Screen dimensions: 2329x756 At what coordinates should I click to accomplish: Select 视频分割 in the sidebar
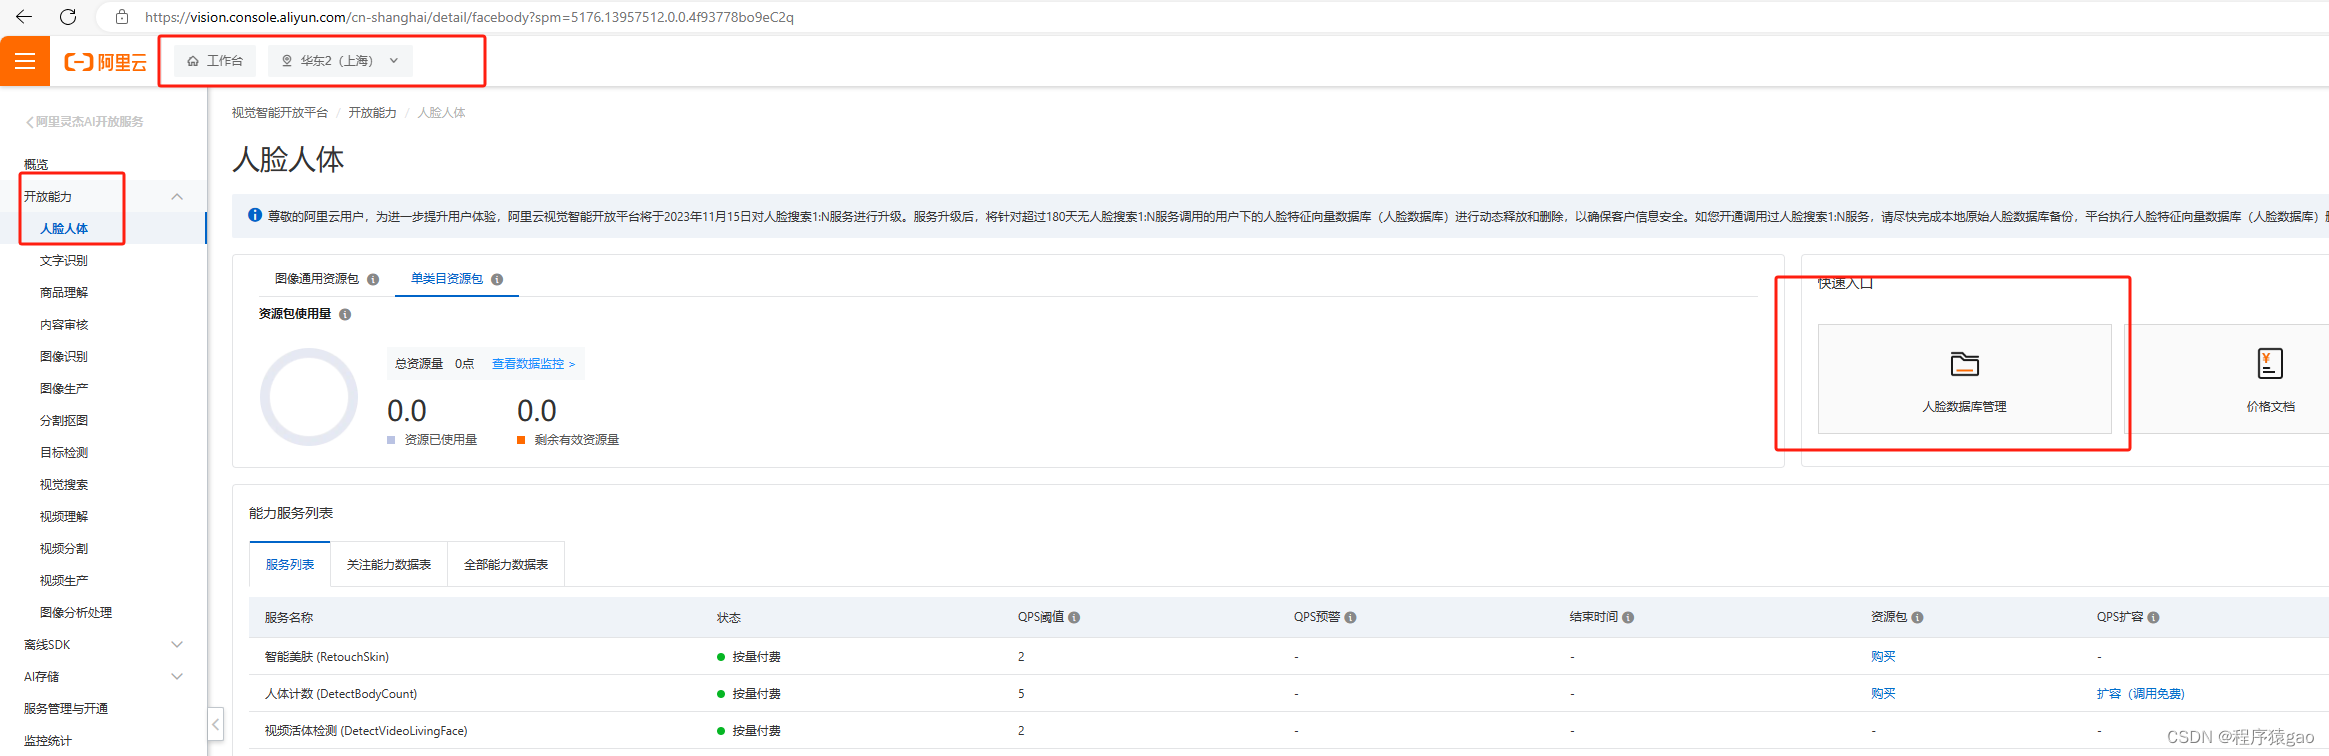tap(64, 549)
